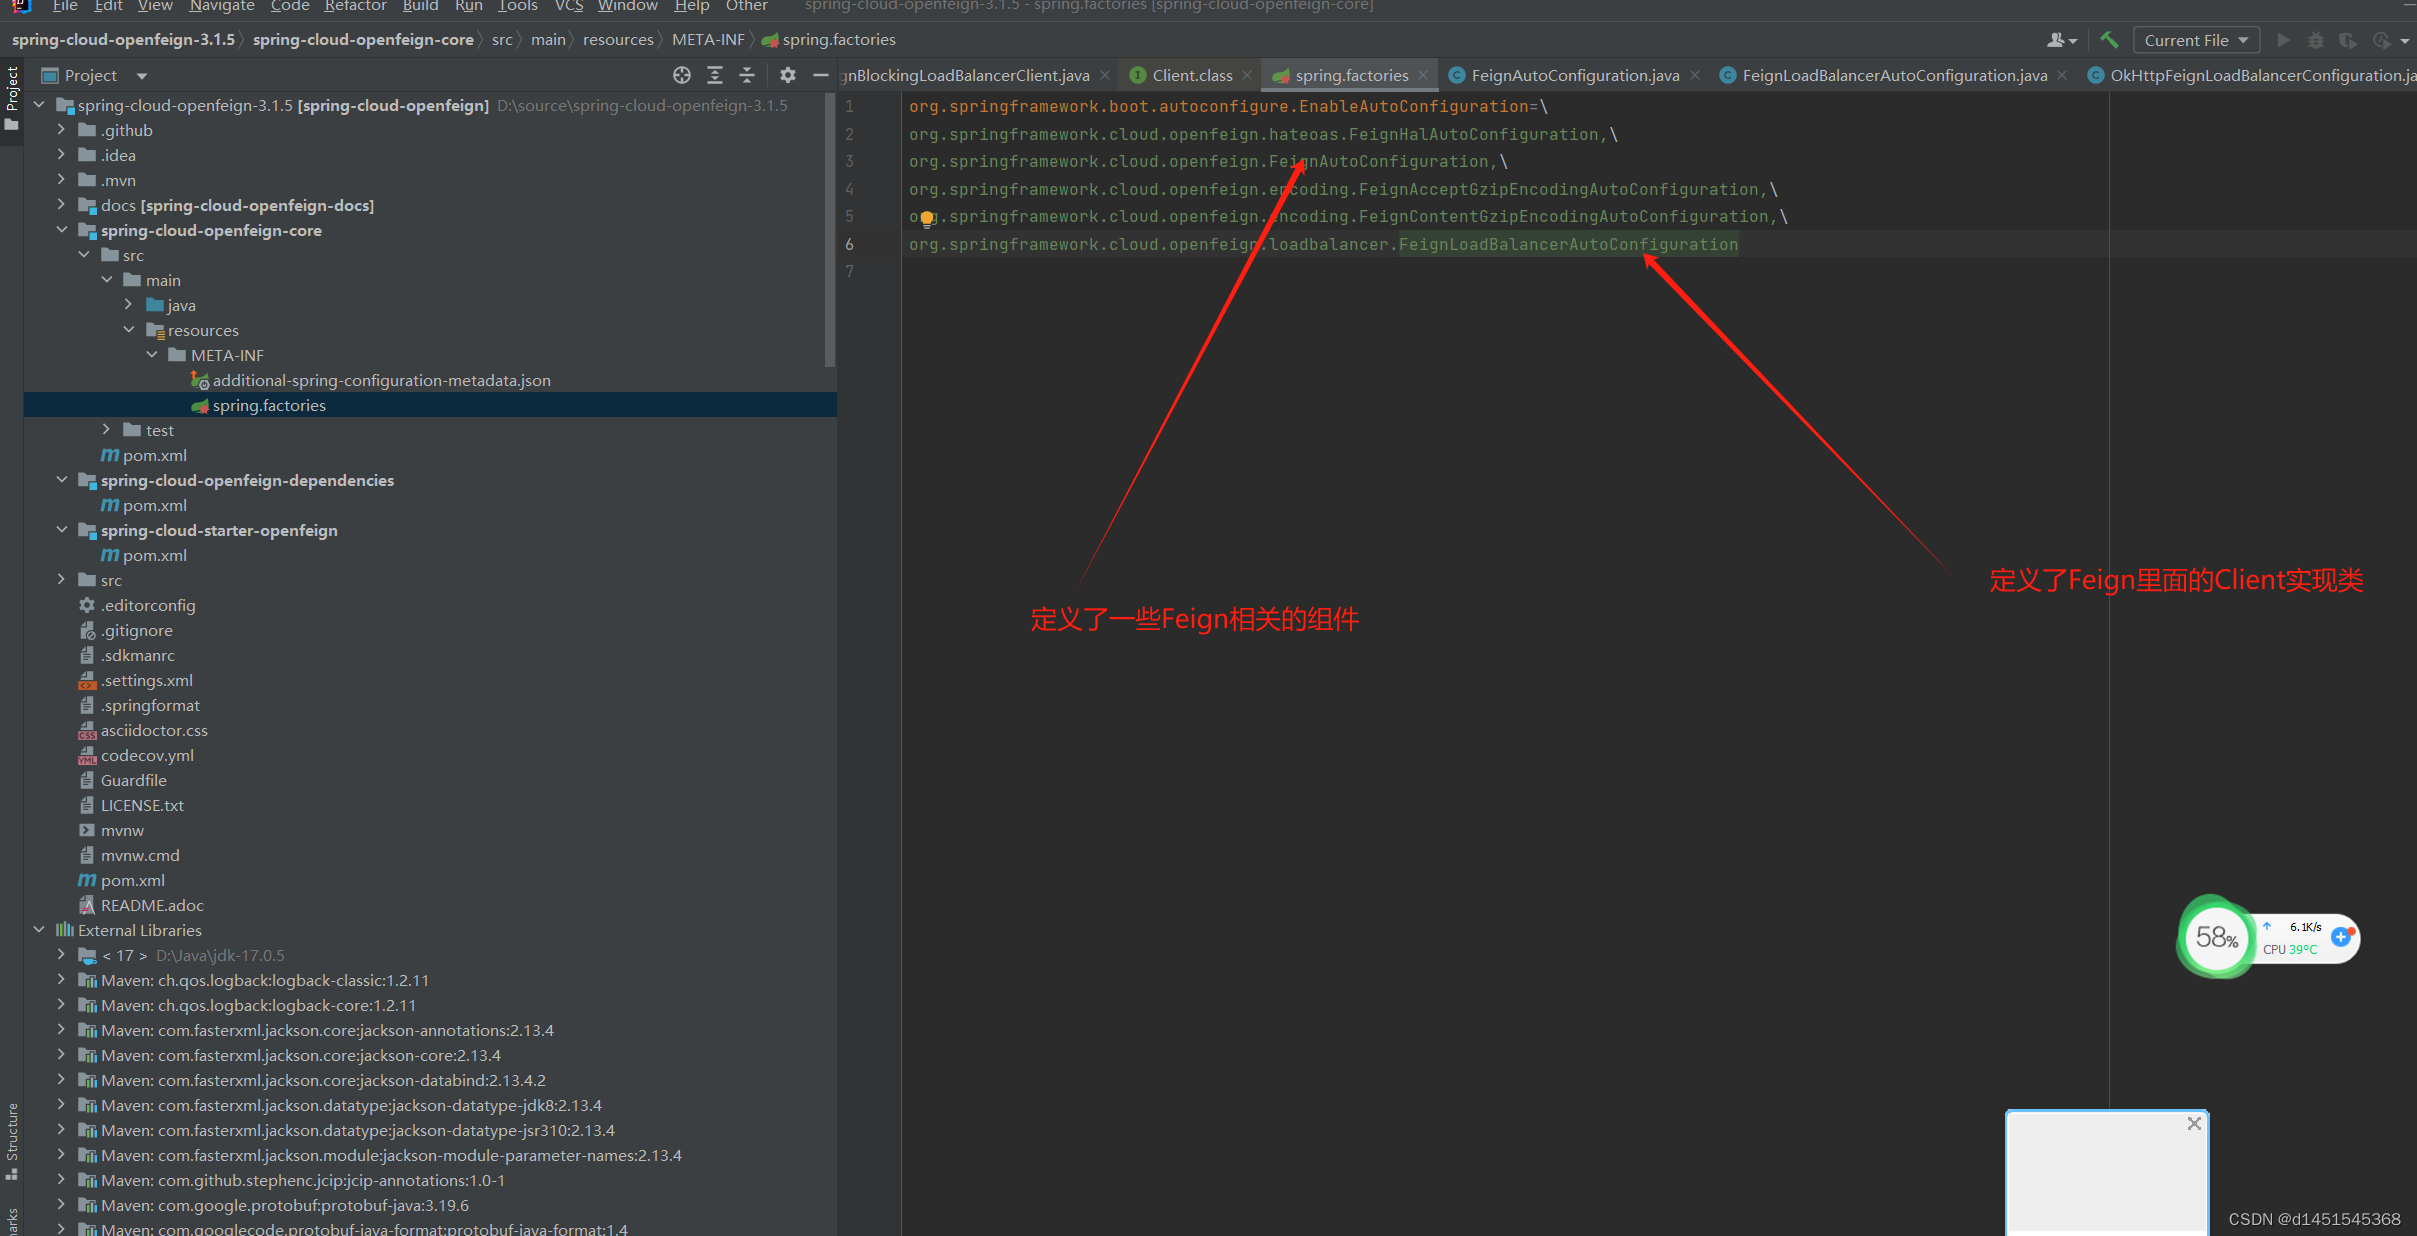
Task: Close the spring.factories editor tab
Action: (1423, 75)
